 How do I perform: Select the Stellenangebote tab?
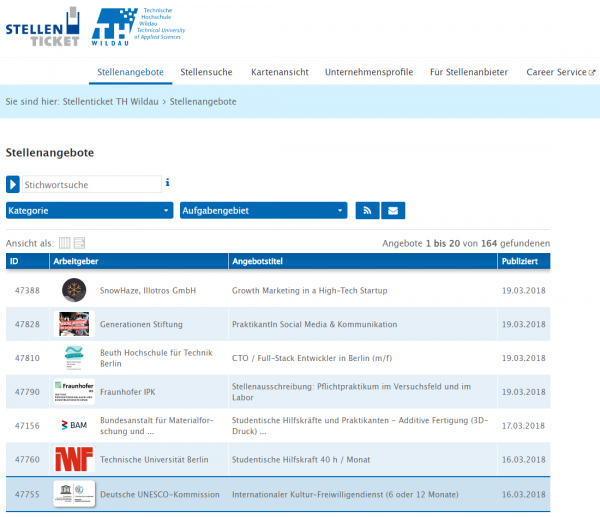coord(130,72)
